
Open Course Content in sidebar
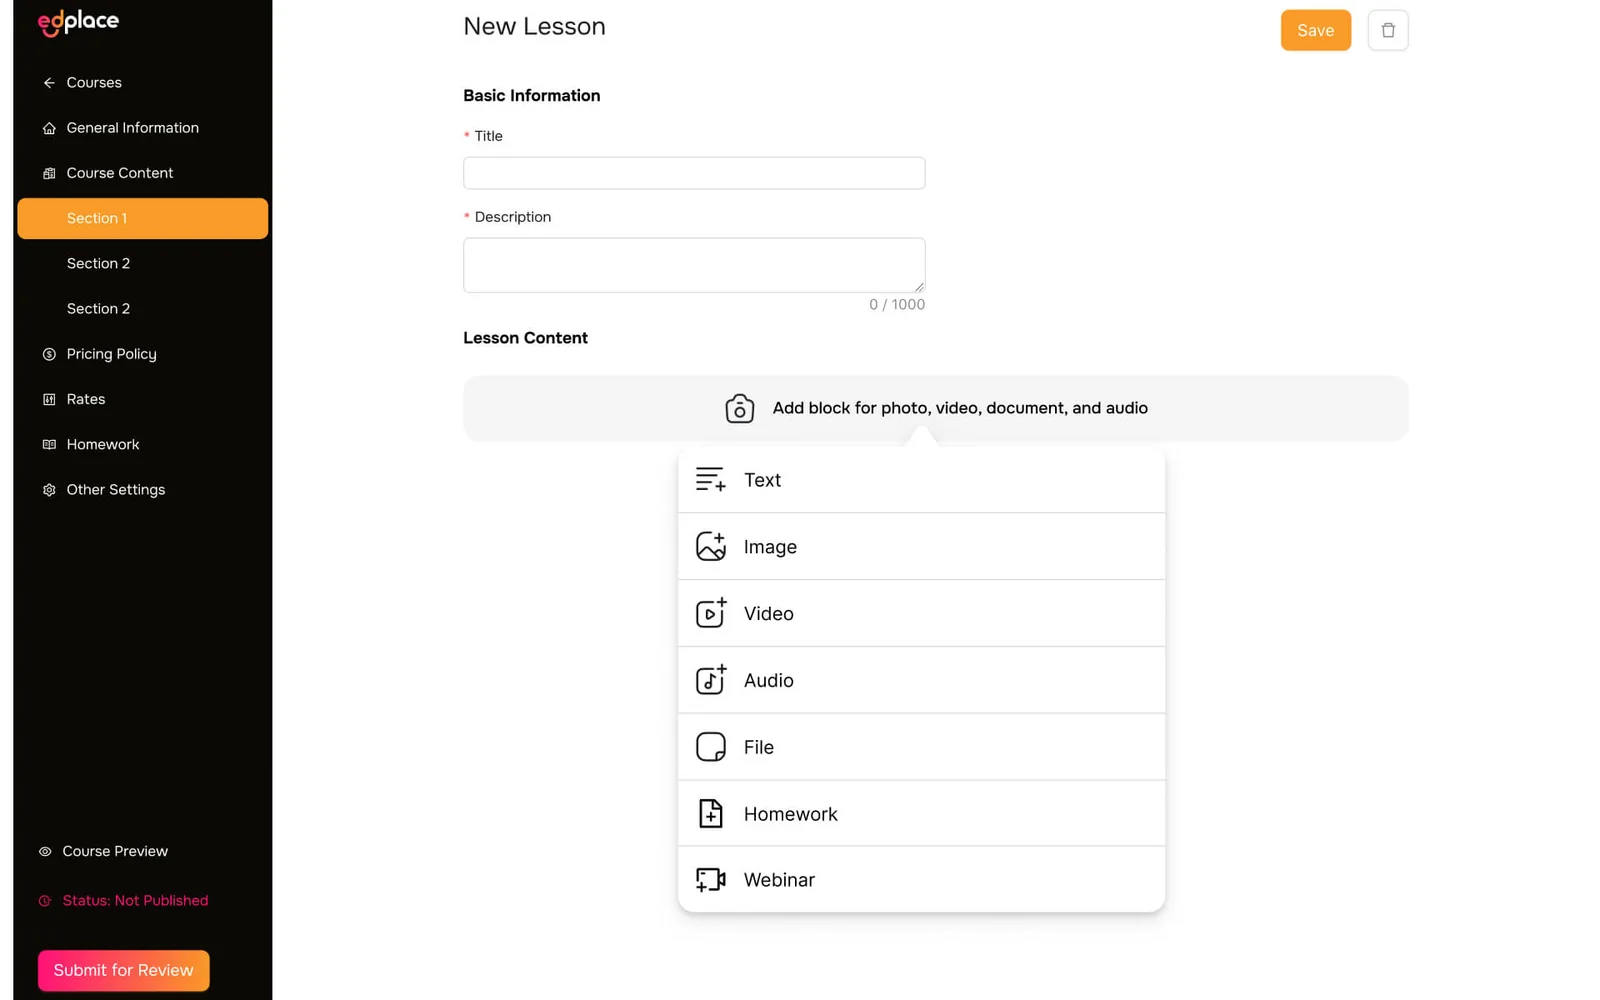click(x=120, y=173)
